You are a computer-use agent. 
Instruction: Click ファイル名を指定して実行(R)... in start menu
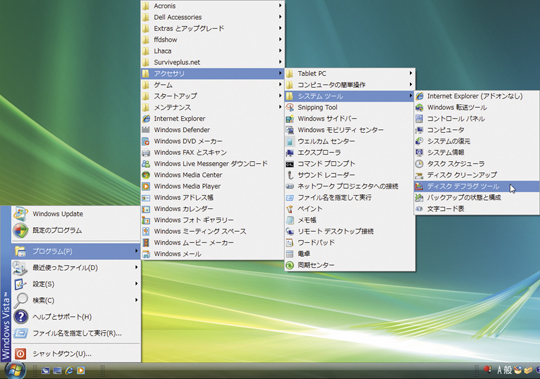click(x=76, y=333)
